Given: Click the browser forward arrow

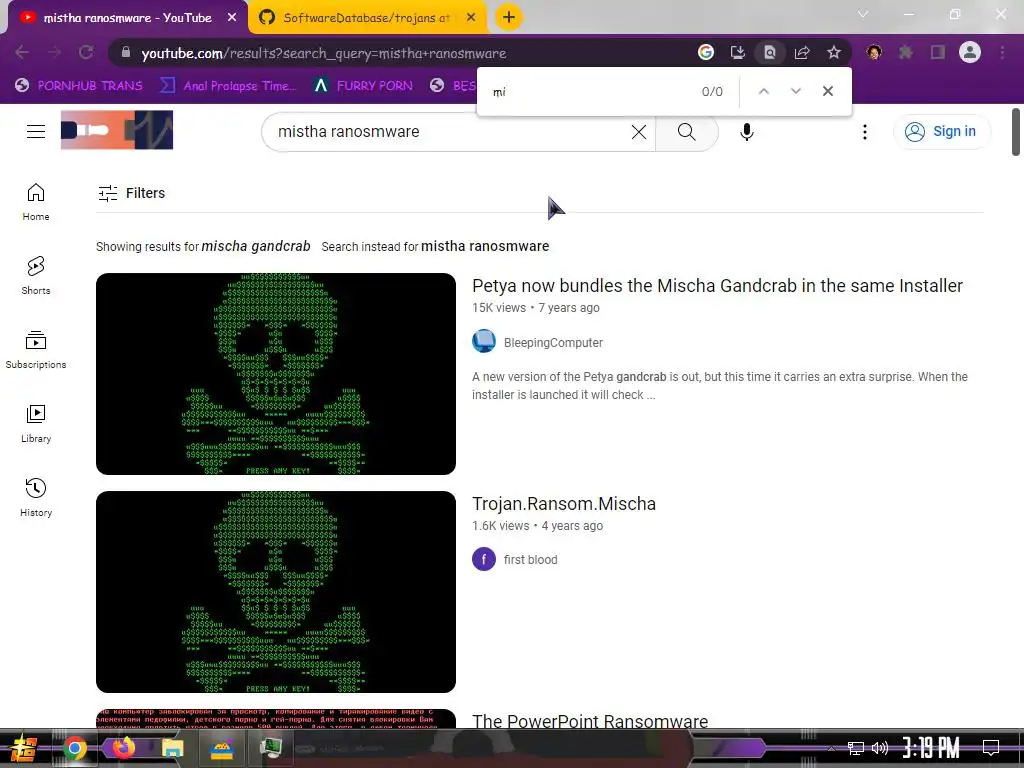Looking at the screenshot, I should coord(54,53).
